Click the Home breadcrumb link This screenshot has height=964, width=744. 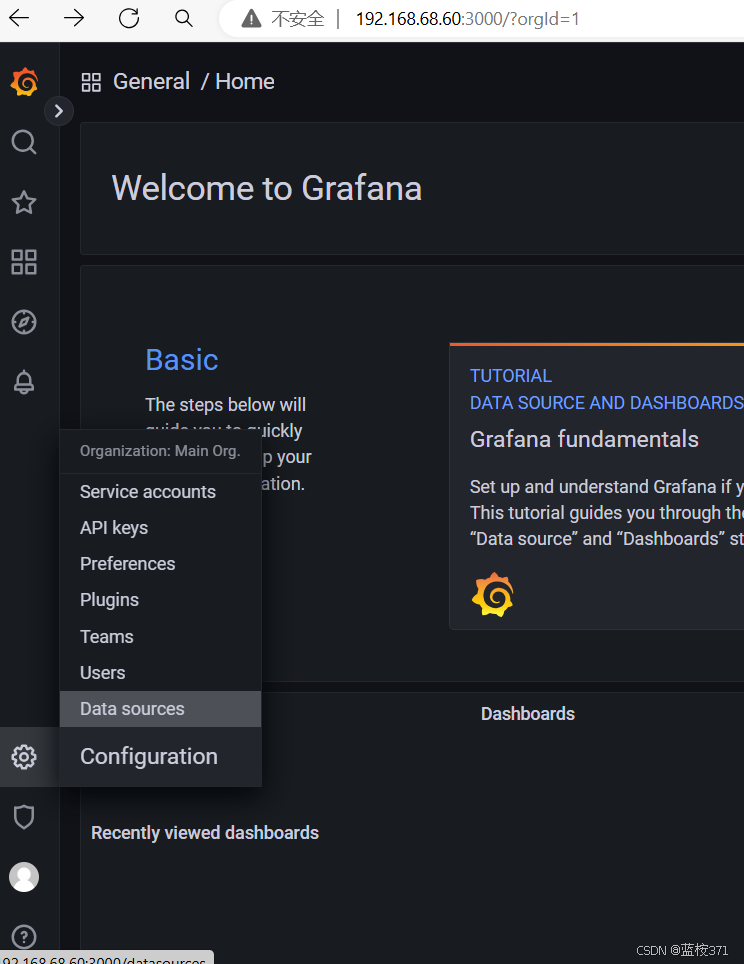coord(245,82)
